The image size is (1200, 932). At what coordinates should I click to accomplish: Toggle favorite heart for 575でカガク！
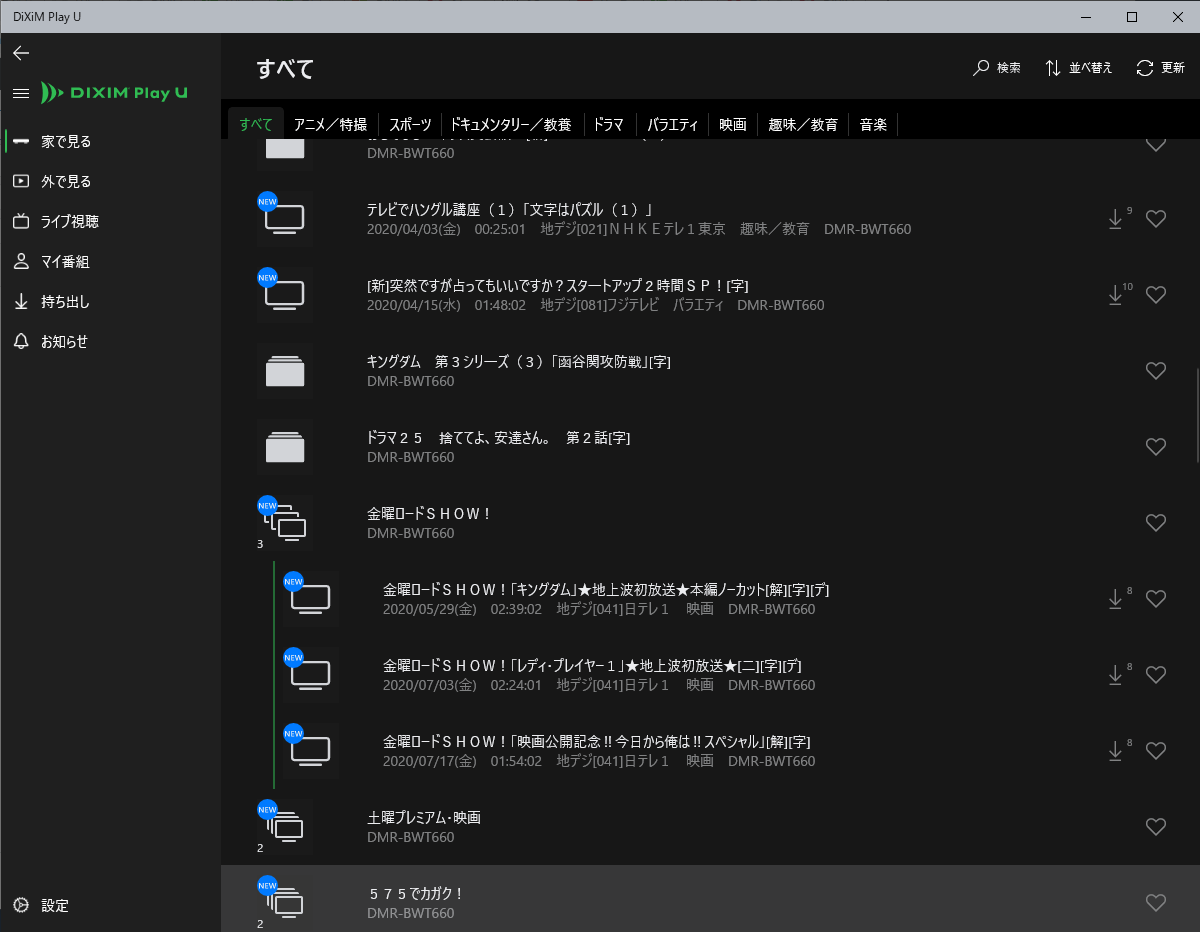pyautogui.click(x=1156, y=903)
